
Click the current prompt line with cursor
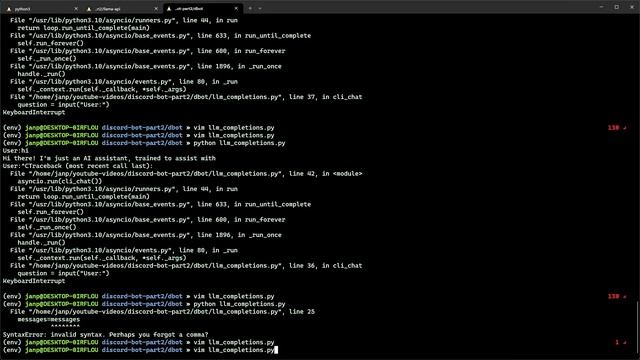pyautogui.click(x=140, y=350)
